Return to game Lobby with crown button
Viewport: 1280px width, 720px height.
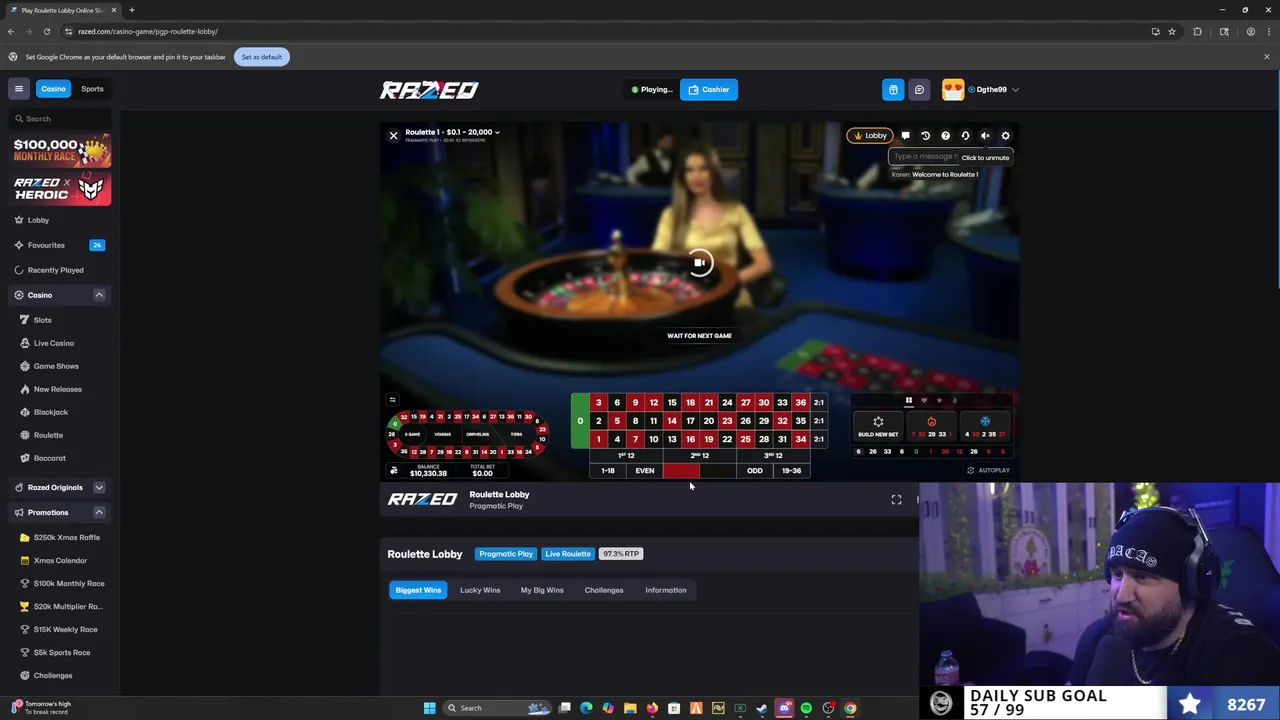click(870, 136)
